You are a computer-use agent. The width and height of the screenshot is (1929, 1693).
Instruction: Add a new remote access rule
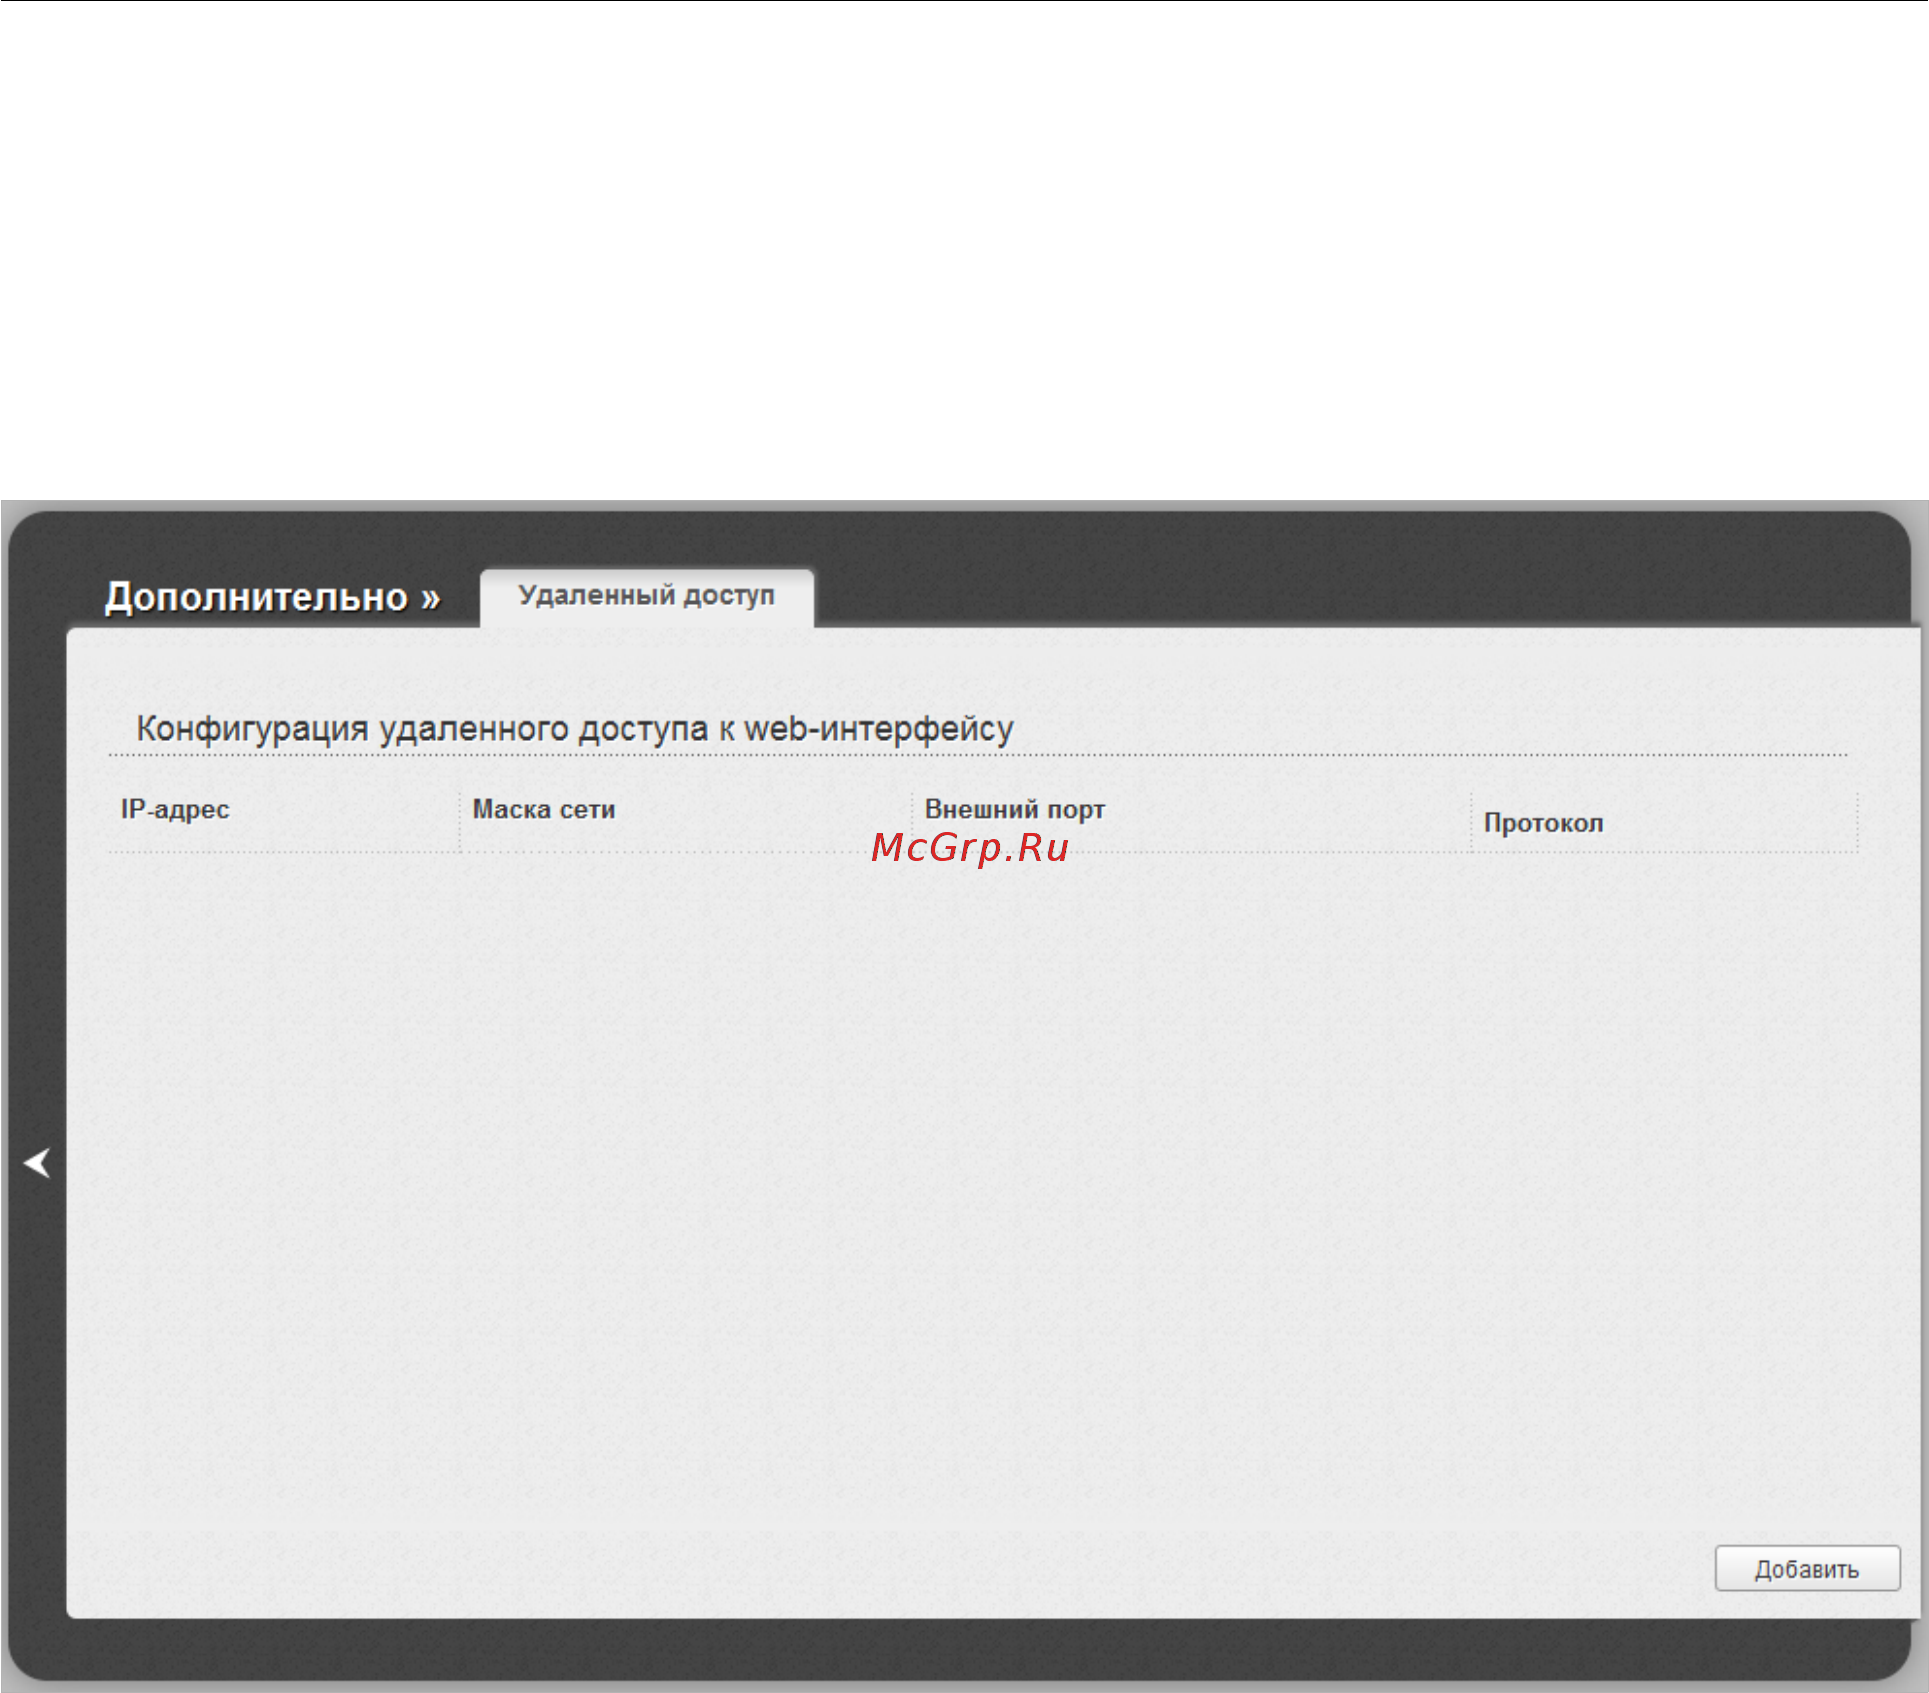[x=1807, y=1568]
